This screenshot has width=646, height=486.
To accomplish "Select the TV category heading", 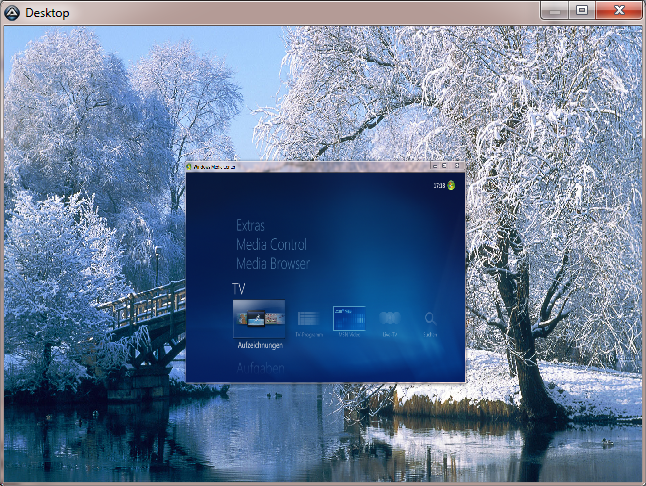I will click(239, 288).
